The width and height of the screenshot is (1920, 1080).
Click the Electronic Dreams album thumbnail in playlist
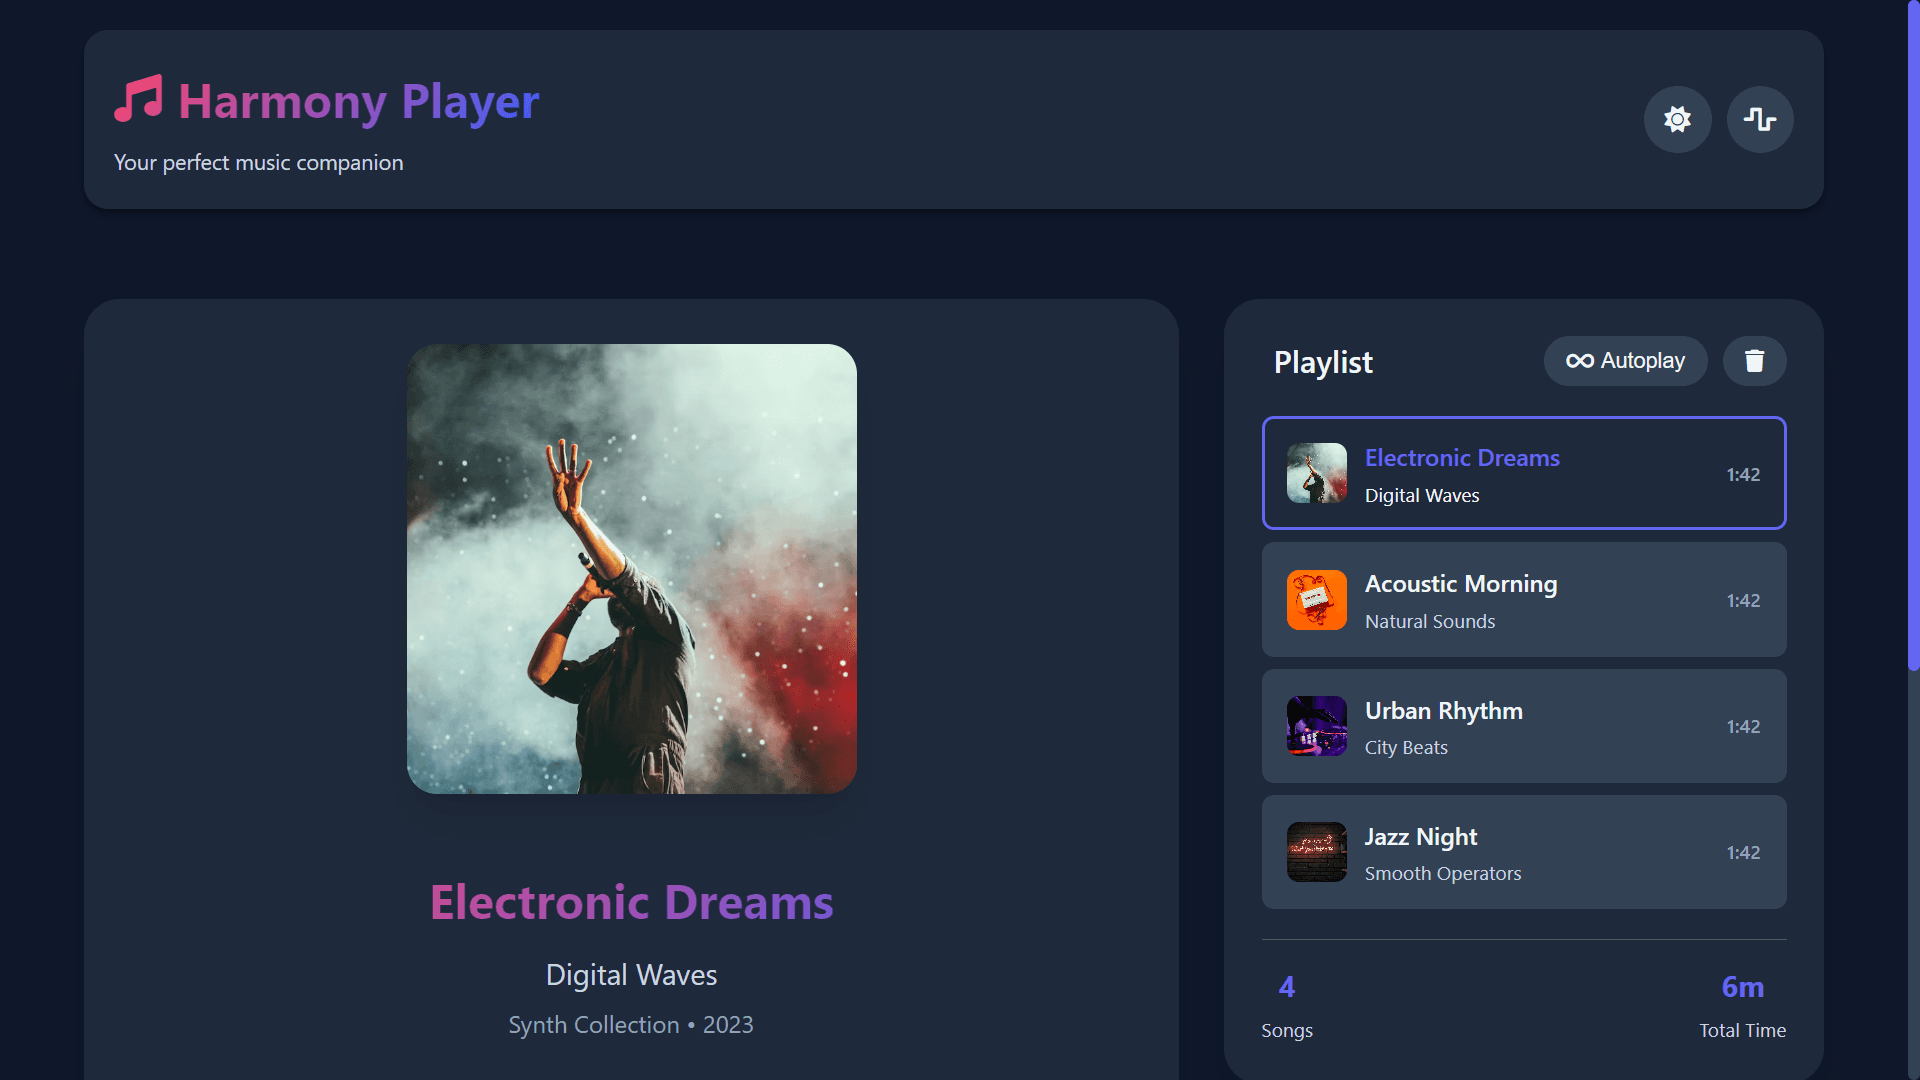[1316, 473]
